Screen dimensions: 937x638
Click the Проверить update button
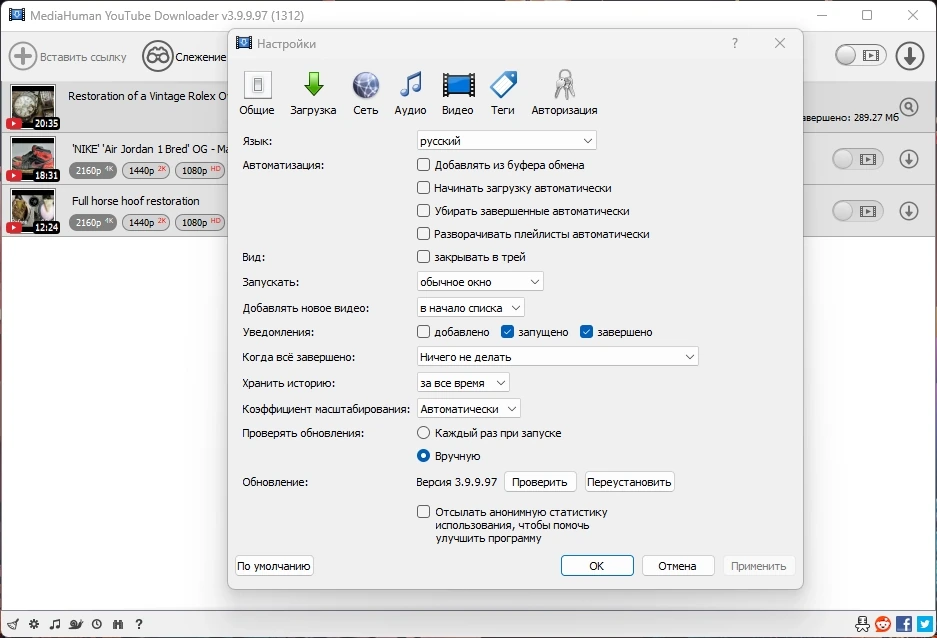[x=540, y=481]
